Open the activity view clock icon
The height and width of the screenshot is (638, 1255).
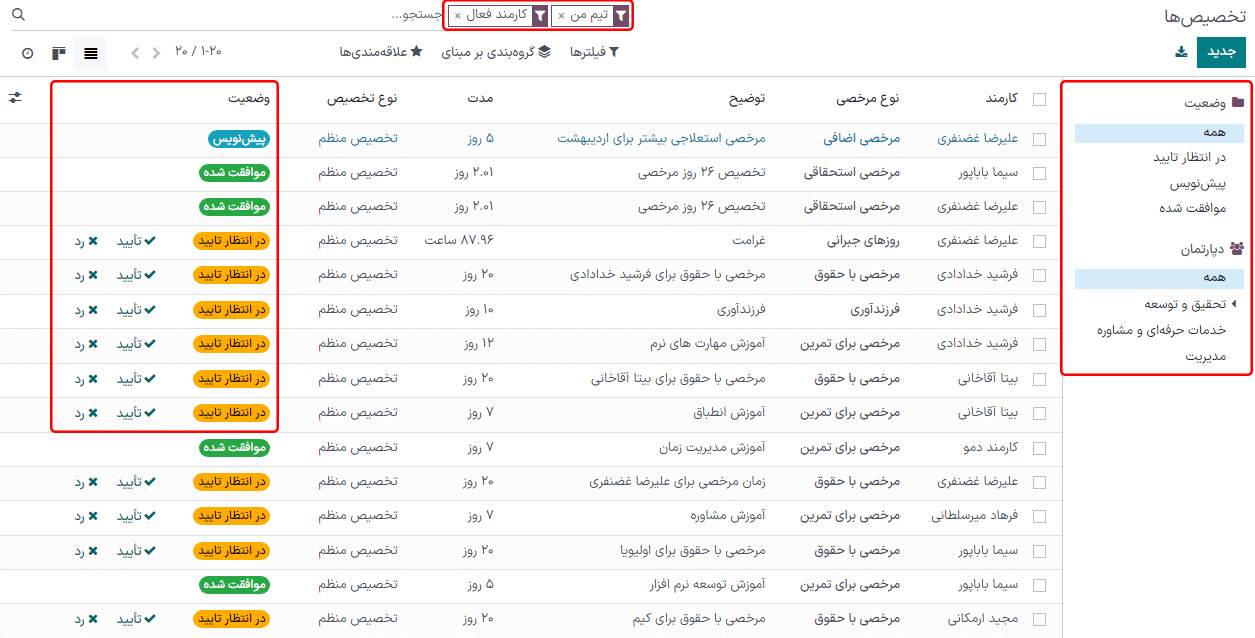[27, 53]
